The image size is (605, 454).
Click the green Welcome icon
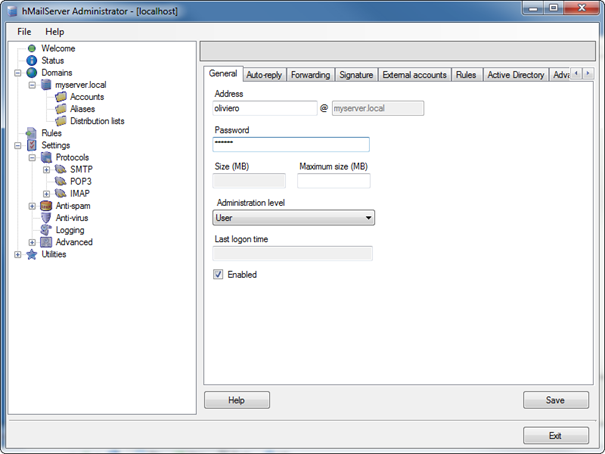click(x=32, y=48)
